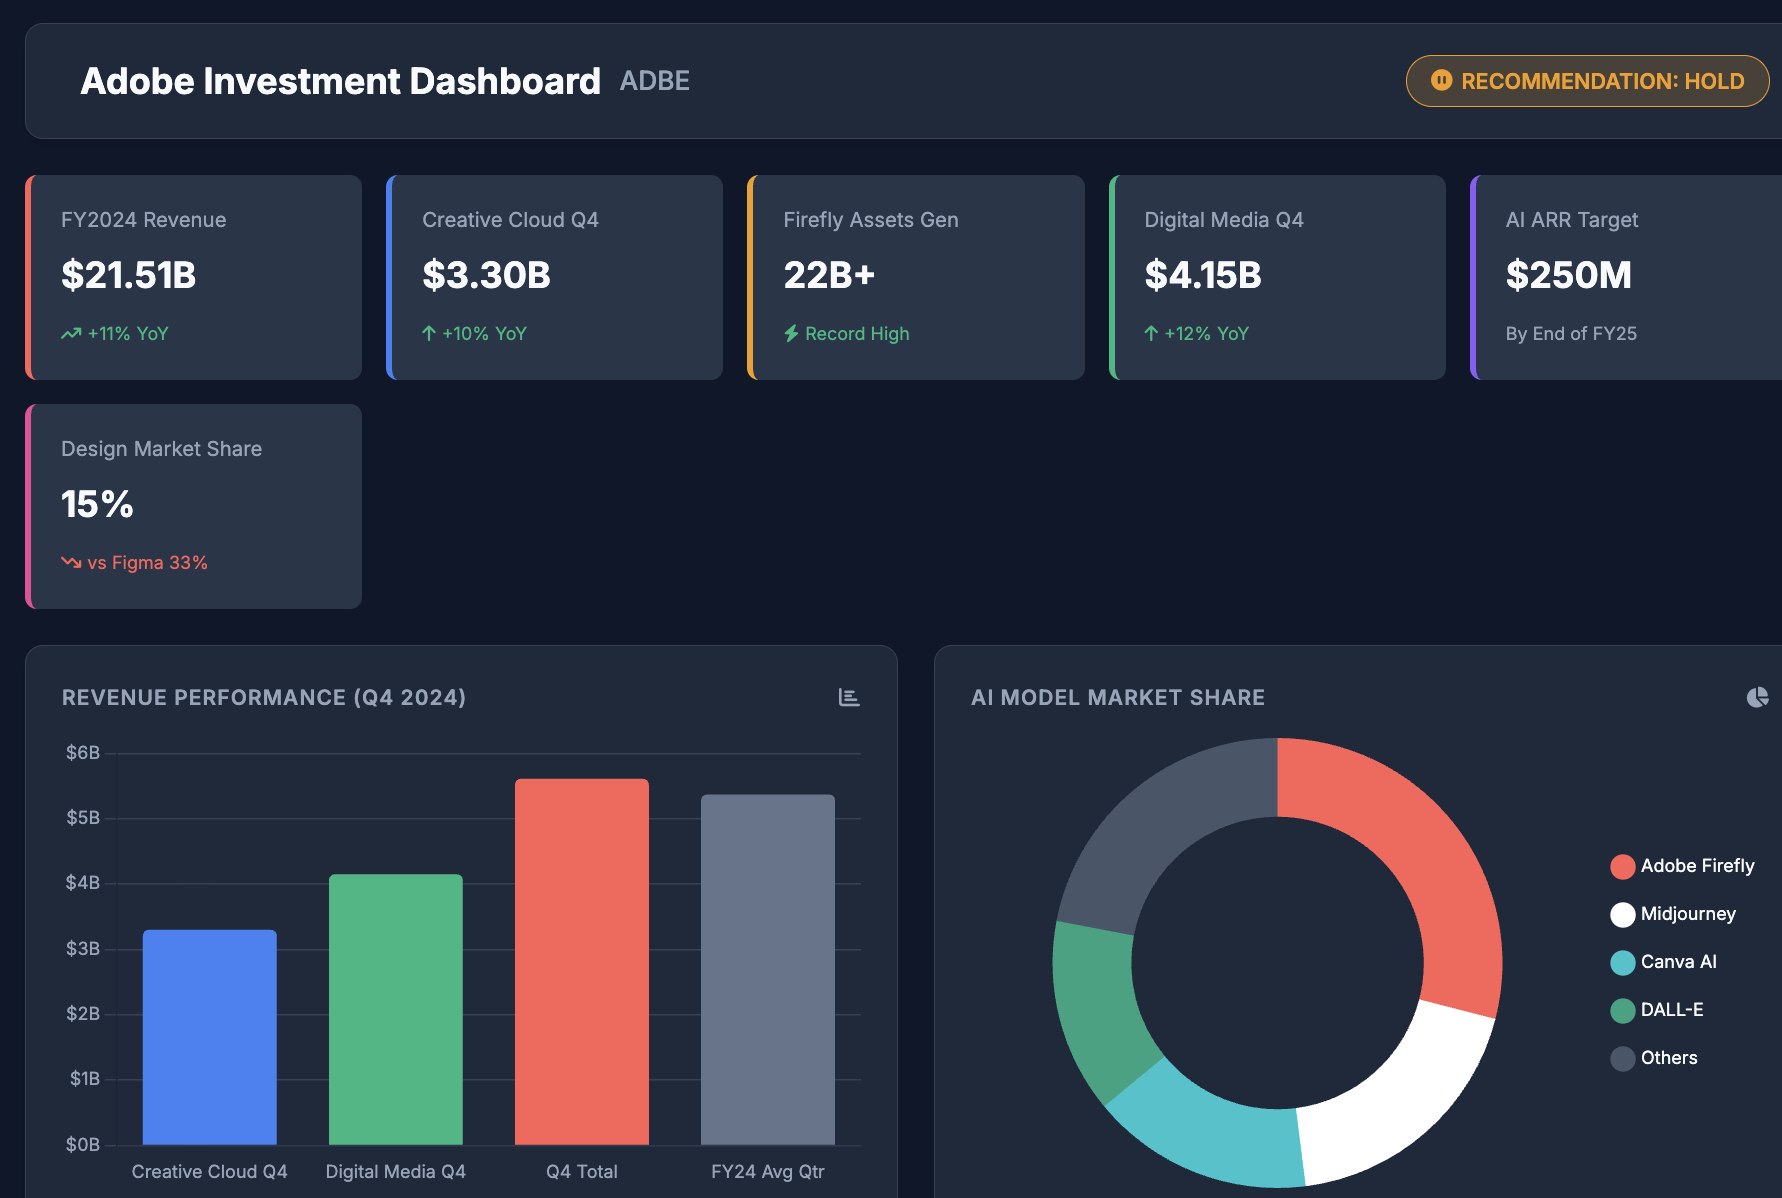Toggle Canva AI series in the legend

pos(1664,962)
